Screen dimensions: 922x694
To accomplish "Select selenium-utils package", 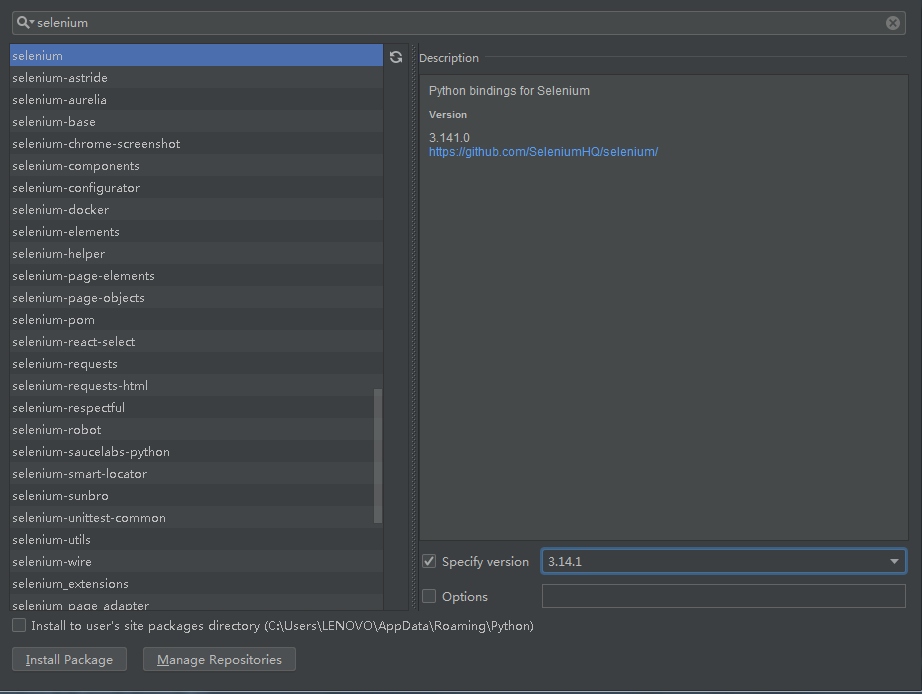I will pos(196,540).
